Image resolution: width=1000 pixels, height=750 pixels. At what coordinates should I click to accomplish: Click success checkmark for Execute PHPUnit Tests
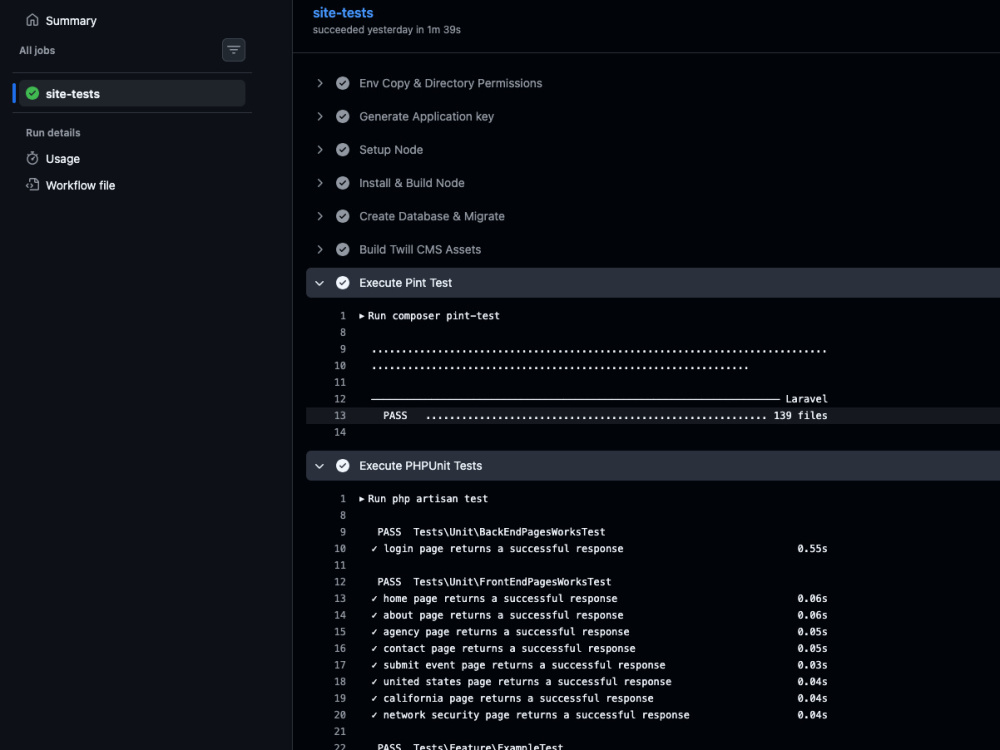[342, 466]
